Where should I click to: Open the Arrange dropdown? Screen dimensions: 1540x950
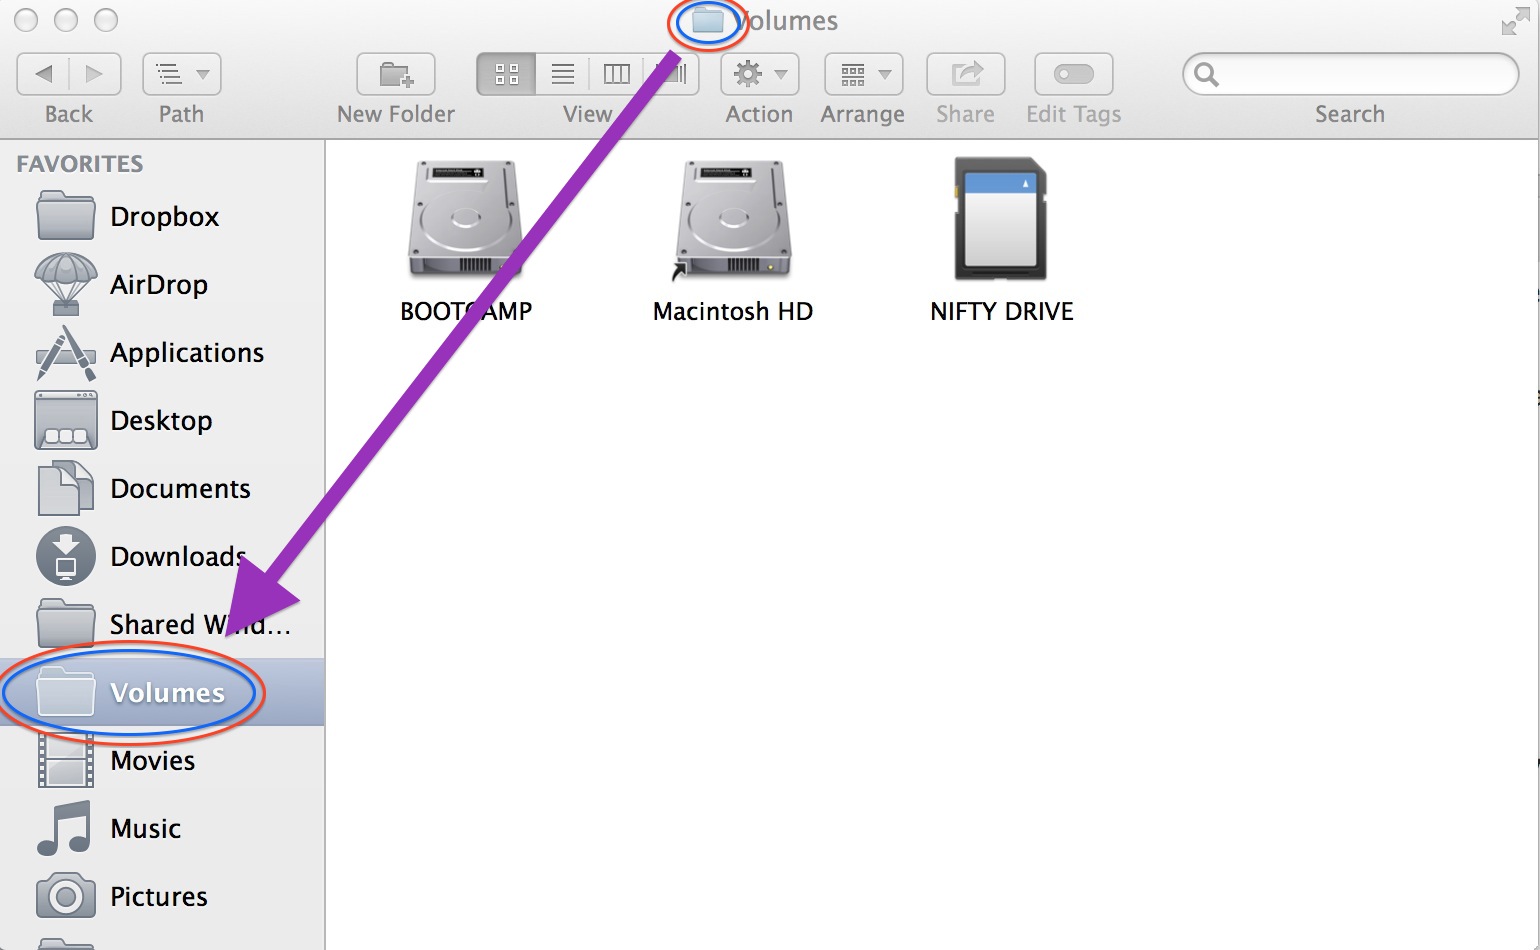(x=864, y=74)
